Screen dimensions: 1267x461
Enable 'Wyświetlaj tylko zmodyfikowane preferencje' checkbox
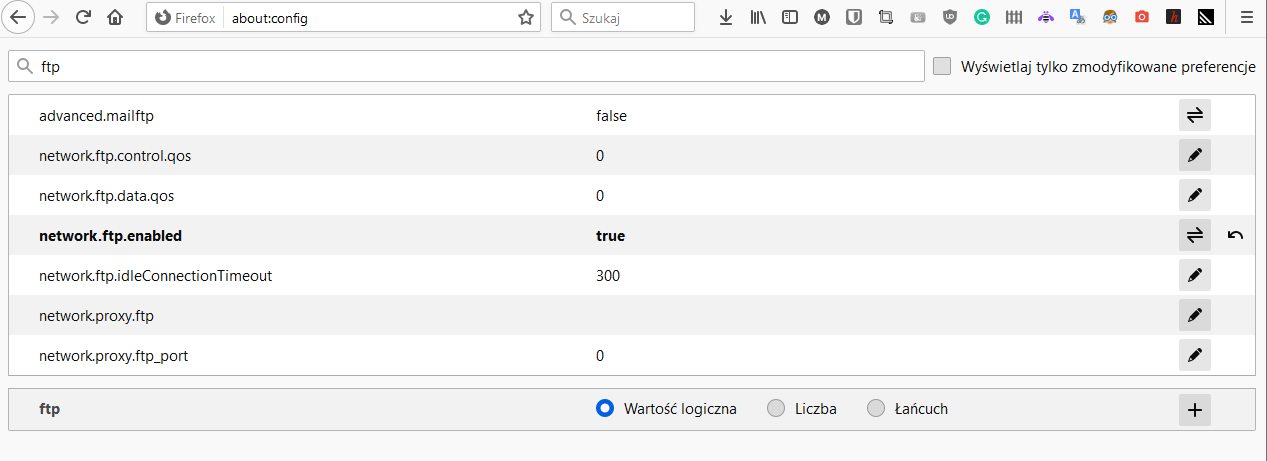942,66
